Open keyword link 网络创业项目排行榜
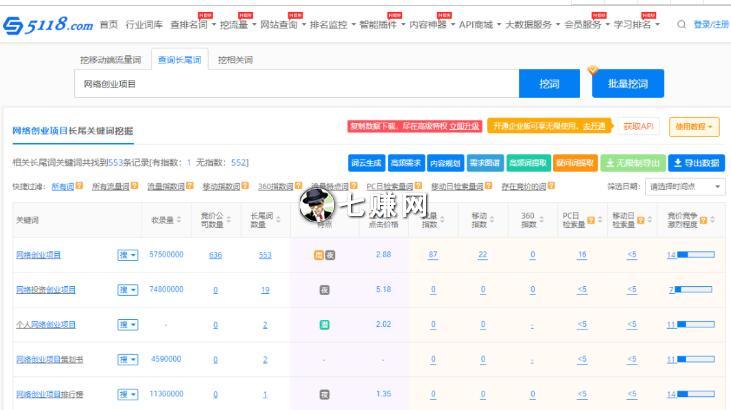This screenshot has height=410, width=731. click(x=49, y=395)
